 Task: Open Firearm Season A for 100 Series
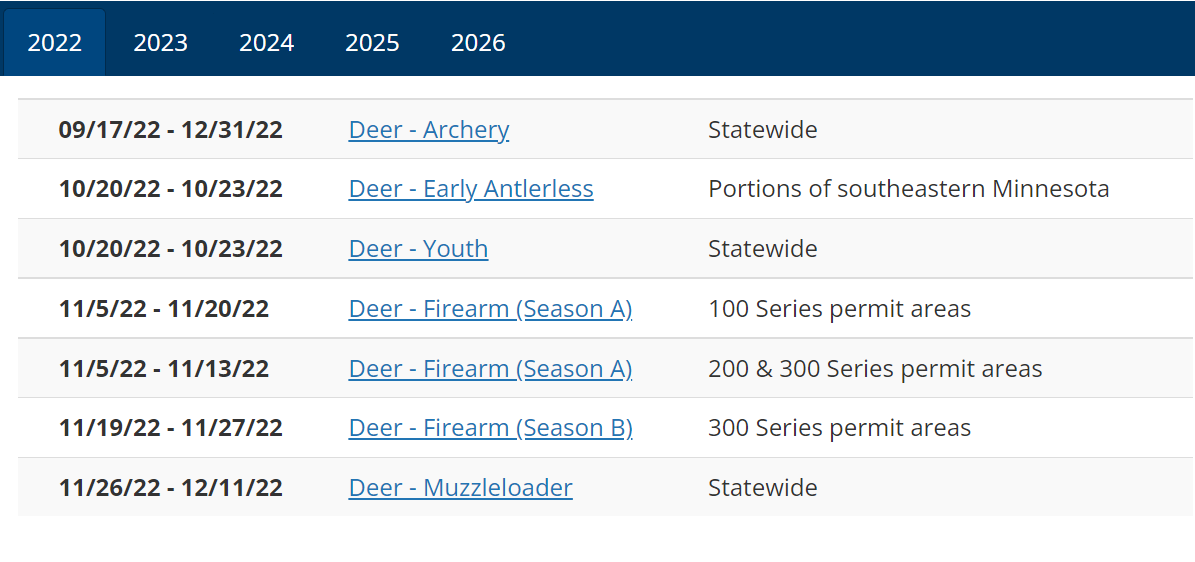(490, 309)
